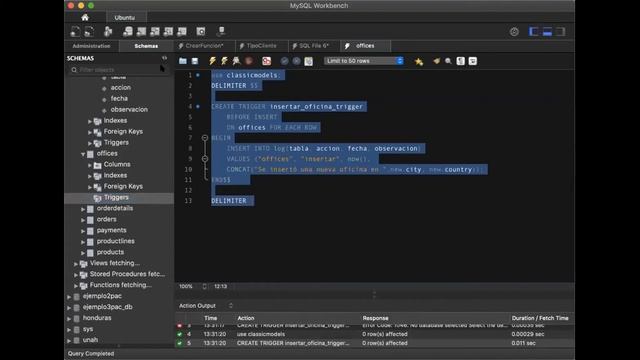Create a new function icon
The width and height of the screenshot is (640, 360).
(x=182, y=31)
